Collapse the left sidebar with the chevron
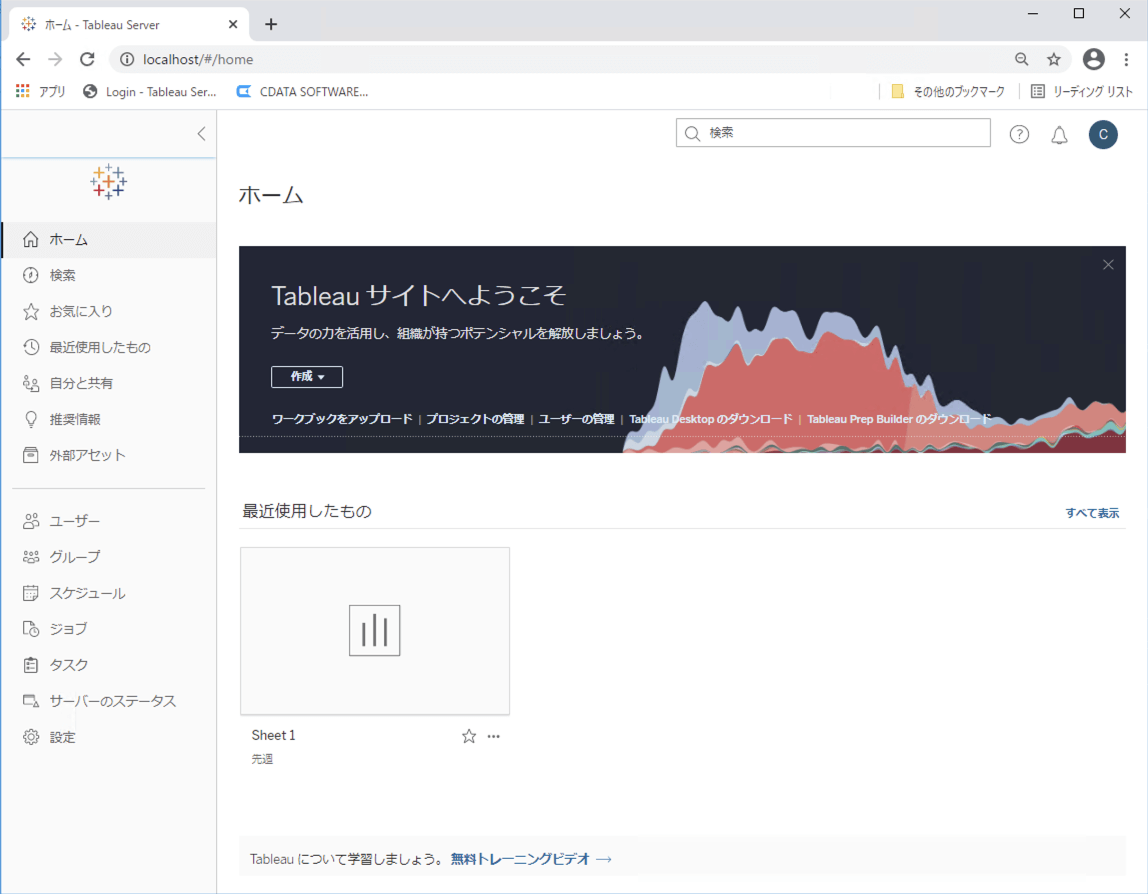This screenshot has width=1148, height=894. [201, 133]
